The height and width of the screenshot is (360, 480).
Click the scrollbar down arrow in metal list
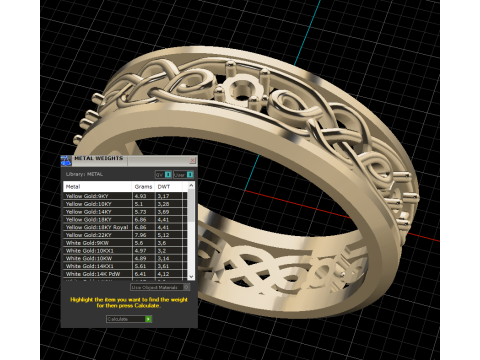coord(191,276)
